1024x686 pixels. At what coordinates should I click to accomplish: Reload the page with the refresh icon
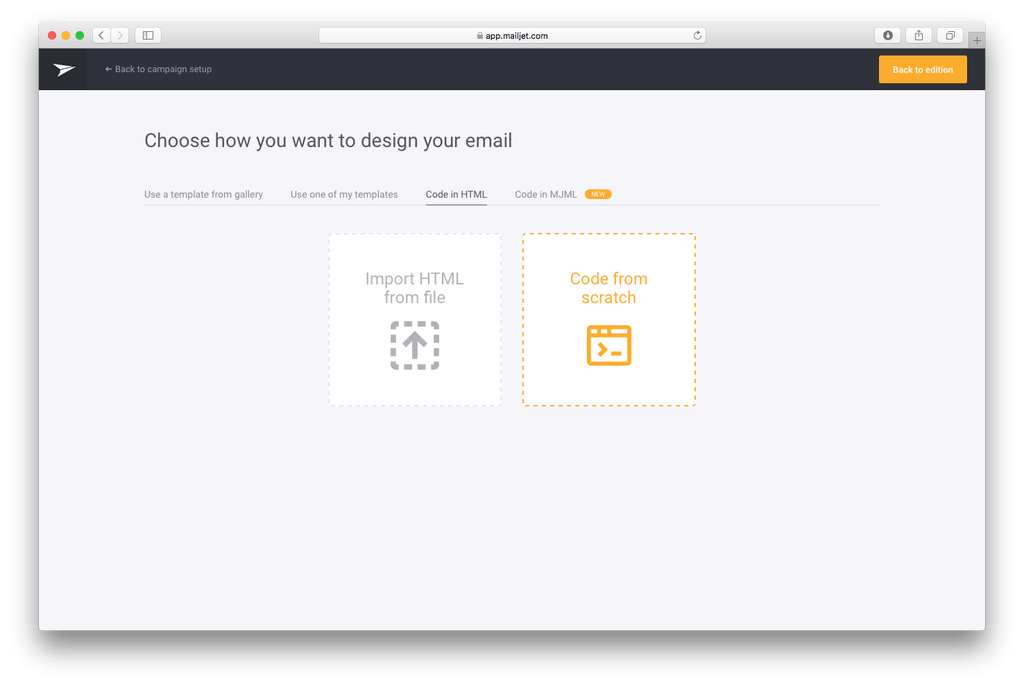point(697,35)
